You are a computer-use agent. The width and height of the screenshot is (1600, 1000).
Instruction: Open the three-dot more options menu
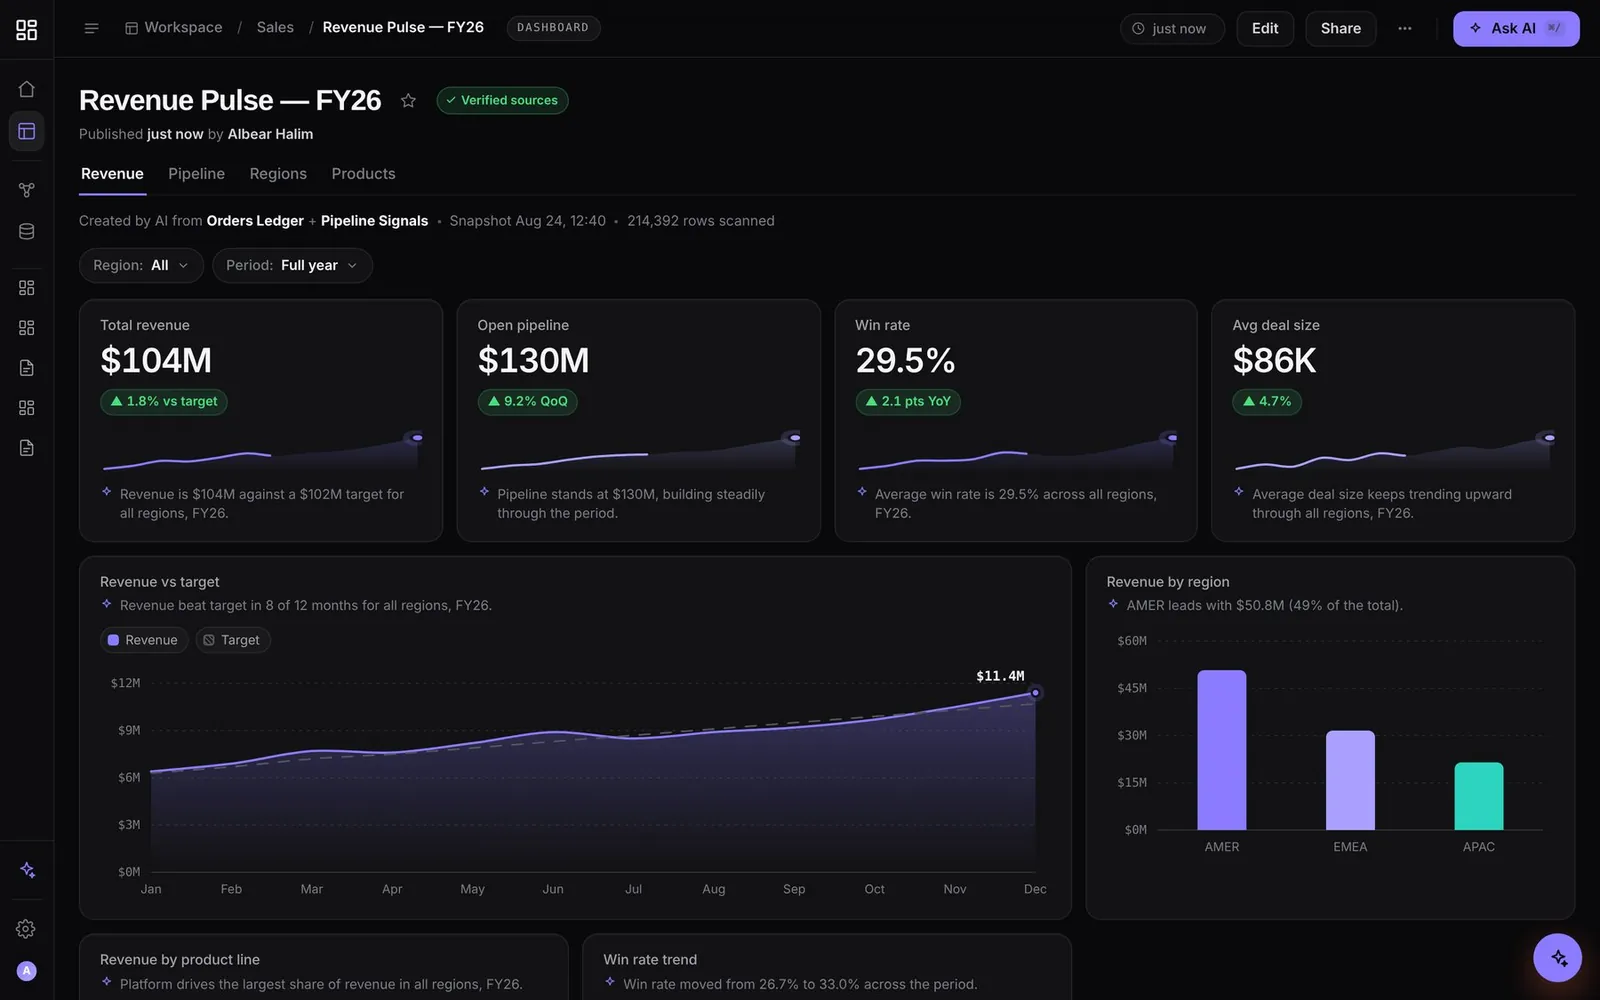click(x=1405, y=28)
